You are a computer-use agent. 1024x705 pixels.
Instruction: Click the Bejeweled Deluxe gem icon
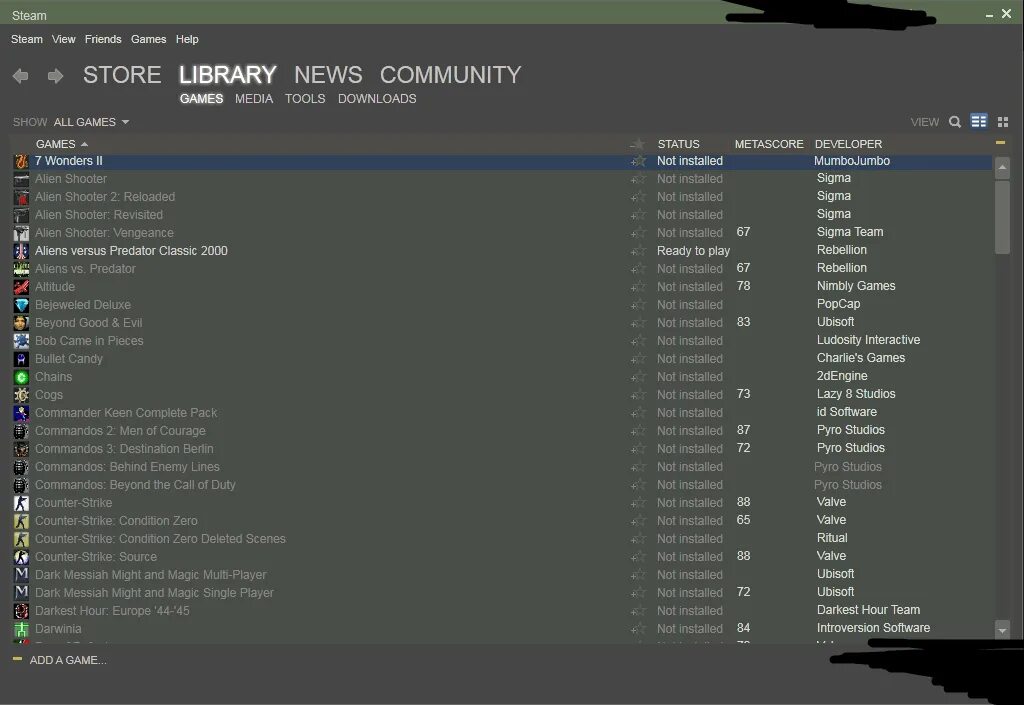tap(22, 305)
